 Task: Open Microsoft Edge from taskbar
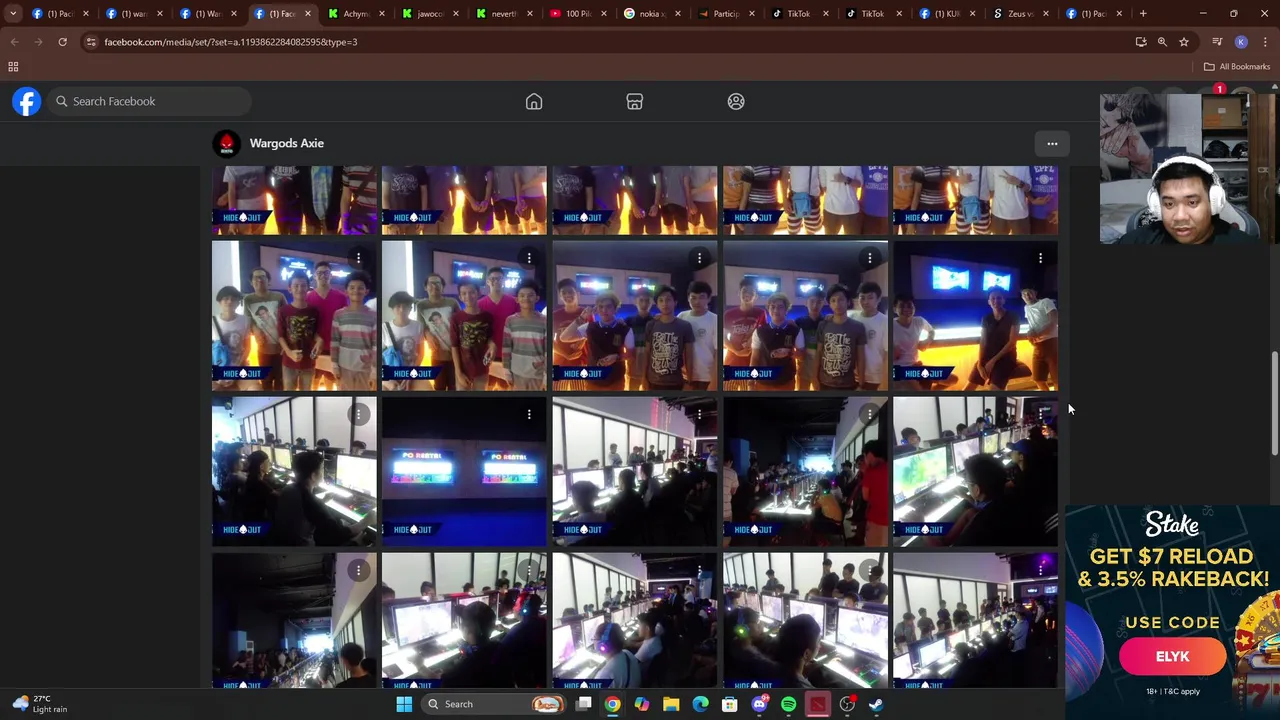coord(700,704)
